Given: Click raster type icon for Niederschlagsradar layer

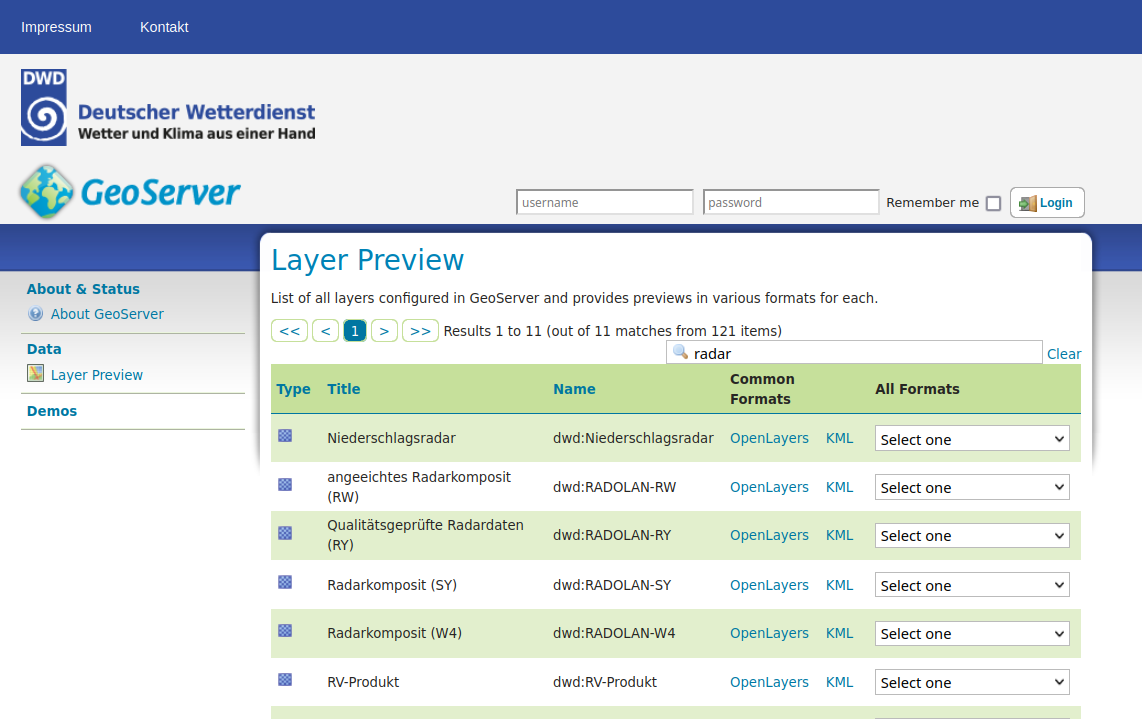Looking at the screenshot, I should 285,436.
